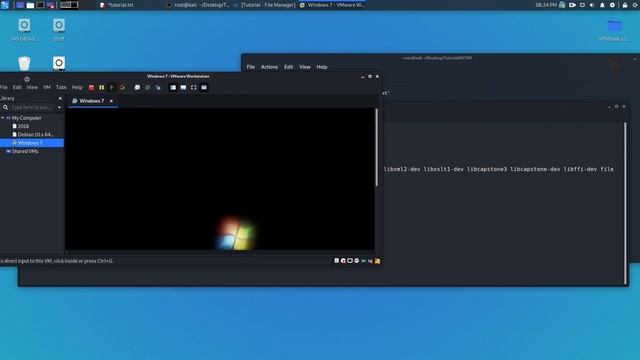
Task: Open the File menu in VMware Workstation
Action: tap(4, 87)
